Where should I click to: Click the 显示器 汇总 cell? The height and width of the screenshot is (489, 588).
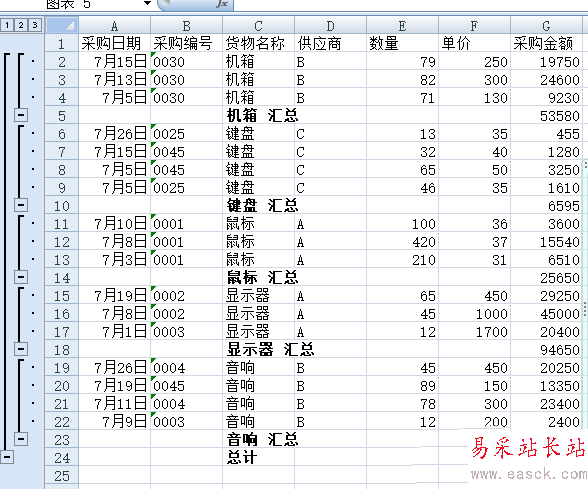click(258, 350)
